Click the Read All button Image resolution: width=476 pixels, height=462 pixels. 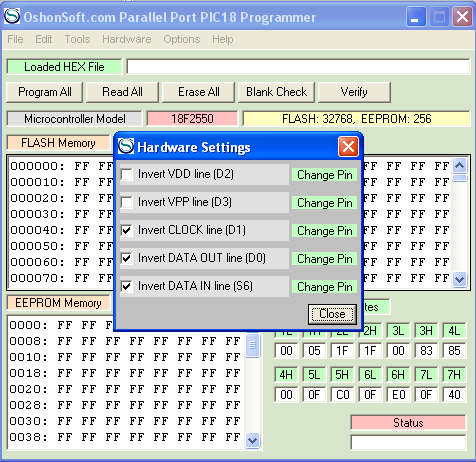coord(122,92)
